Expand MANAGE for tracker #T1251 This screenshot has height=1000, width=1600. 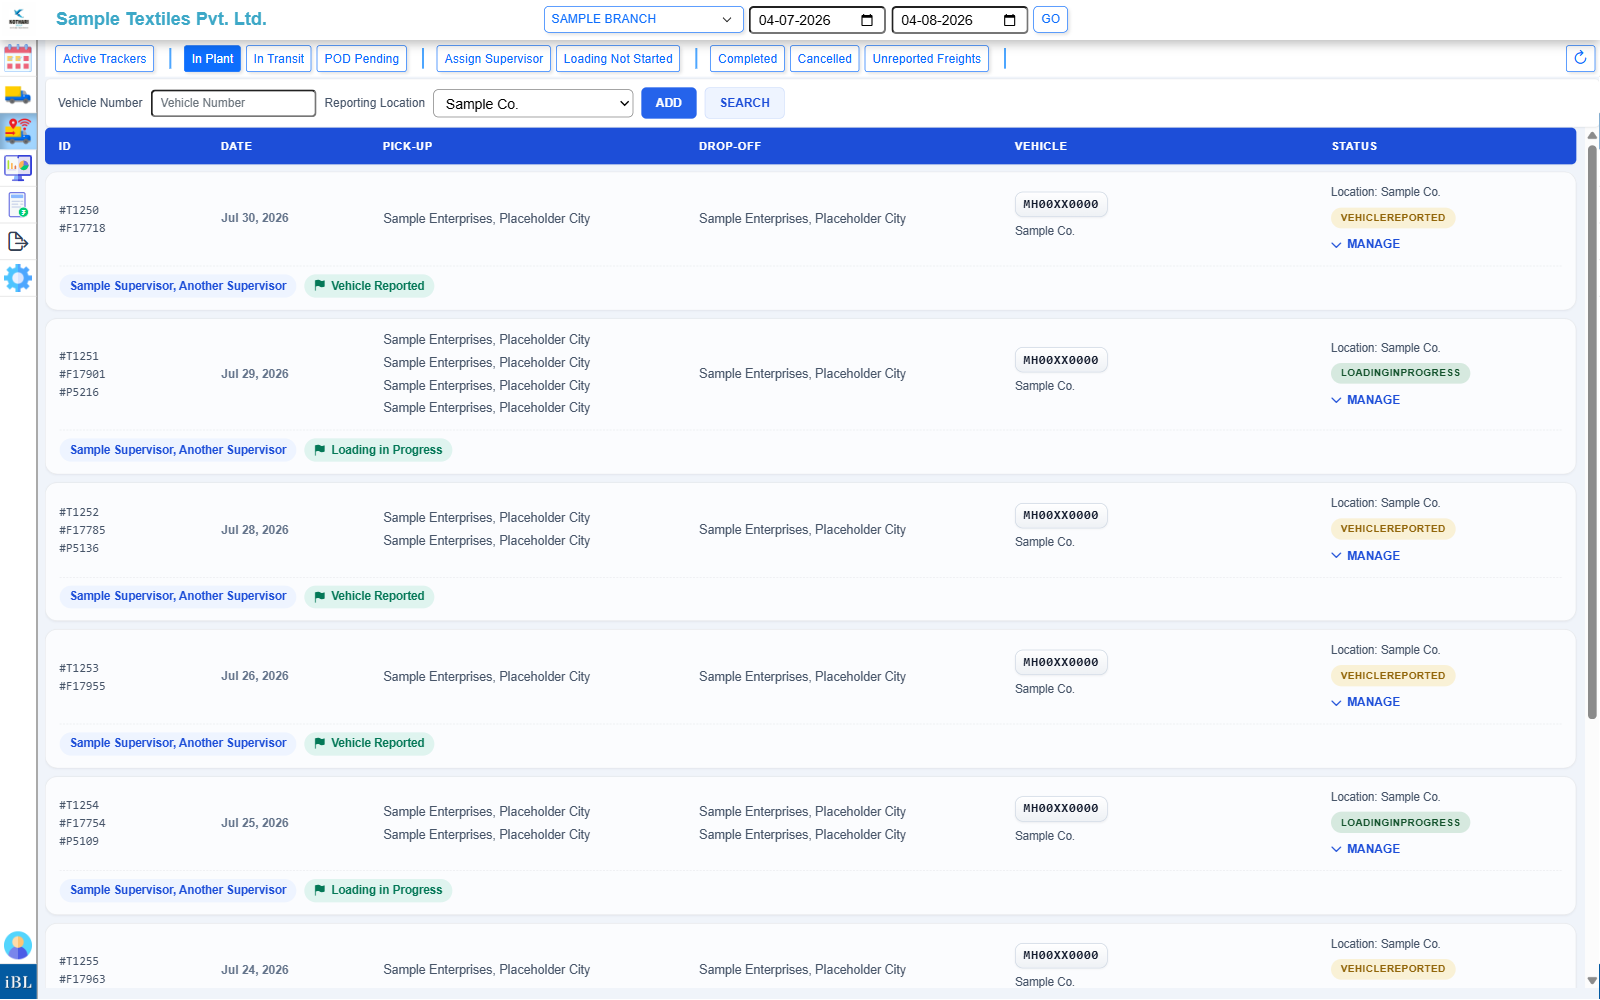tap(1365, 400)
